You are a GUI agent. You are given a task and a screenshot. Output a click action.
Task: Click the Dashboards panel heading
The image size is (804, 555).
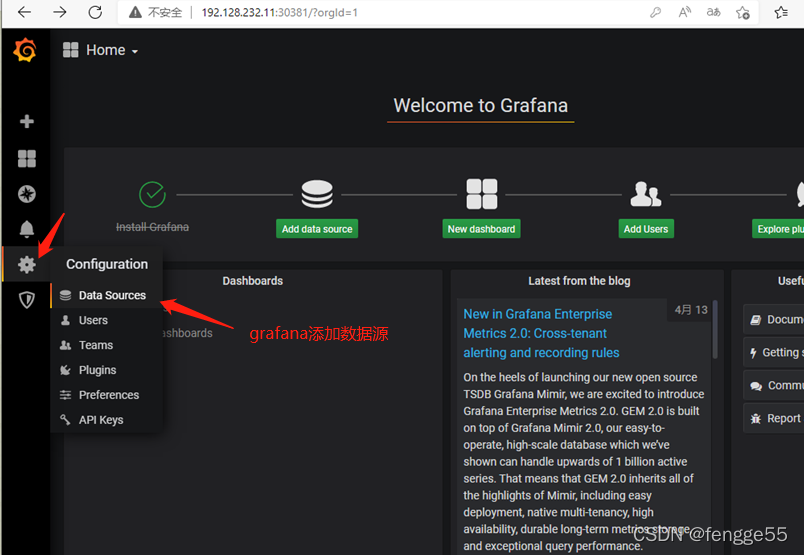253,281
